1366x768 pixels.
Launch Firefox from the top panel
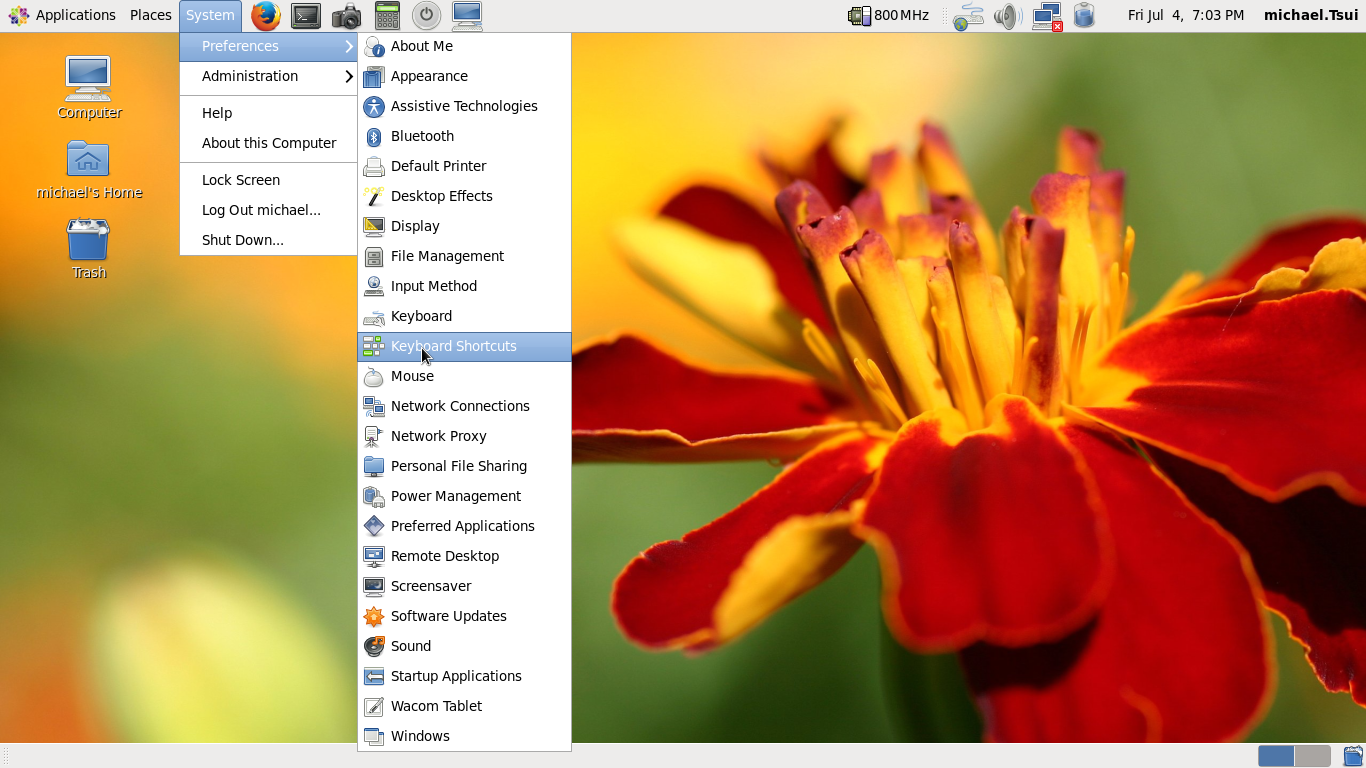(x=265, y=15)
